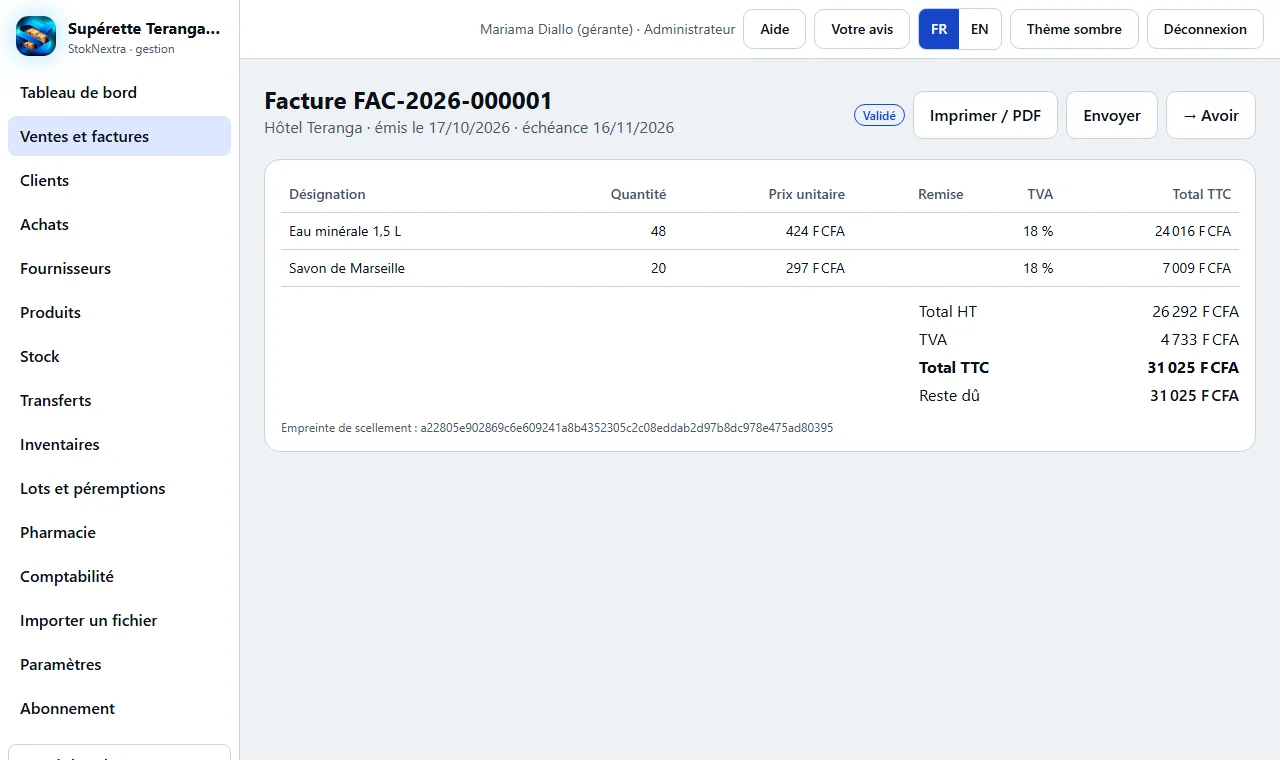Click the Quantité column header
This screenshot has width=1280, height=760.
click(x=638, y=194)
